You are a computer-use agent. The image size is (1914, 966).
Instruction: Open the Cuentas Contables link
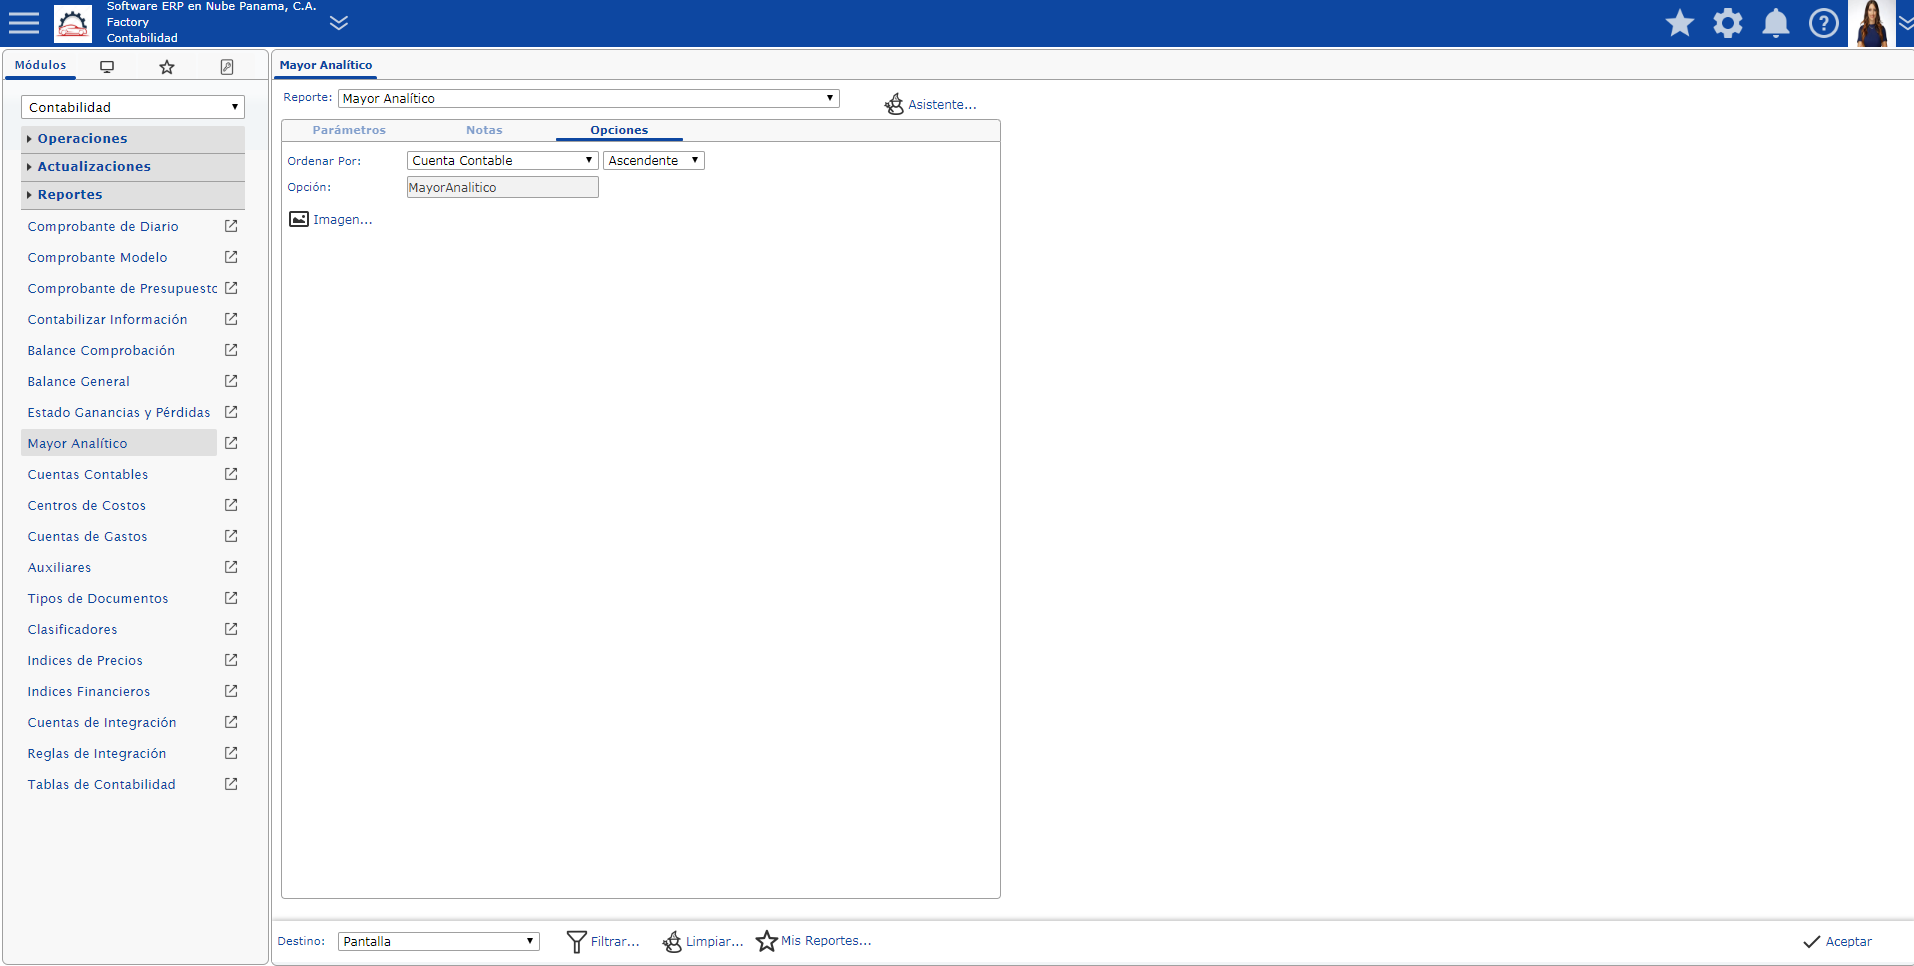(88, 474)
